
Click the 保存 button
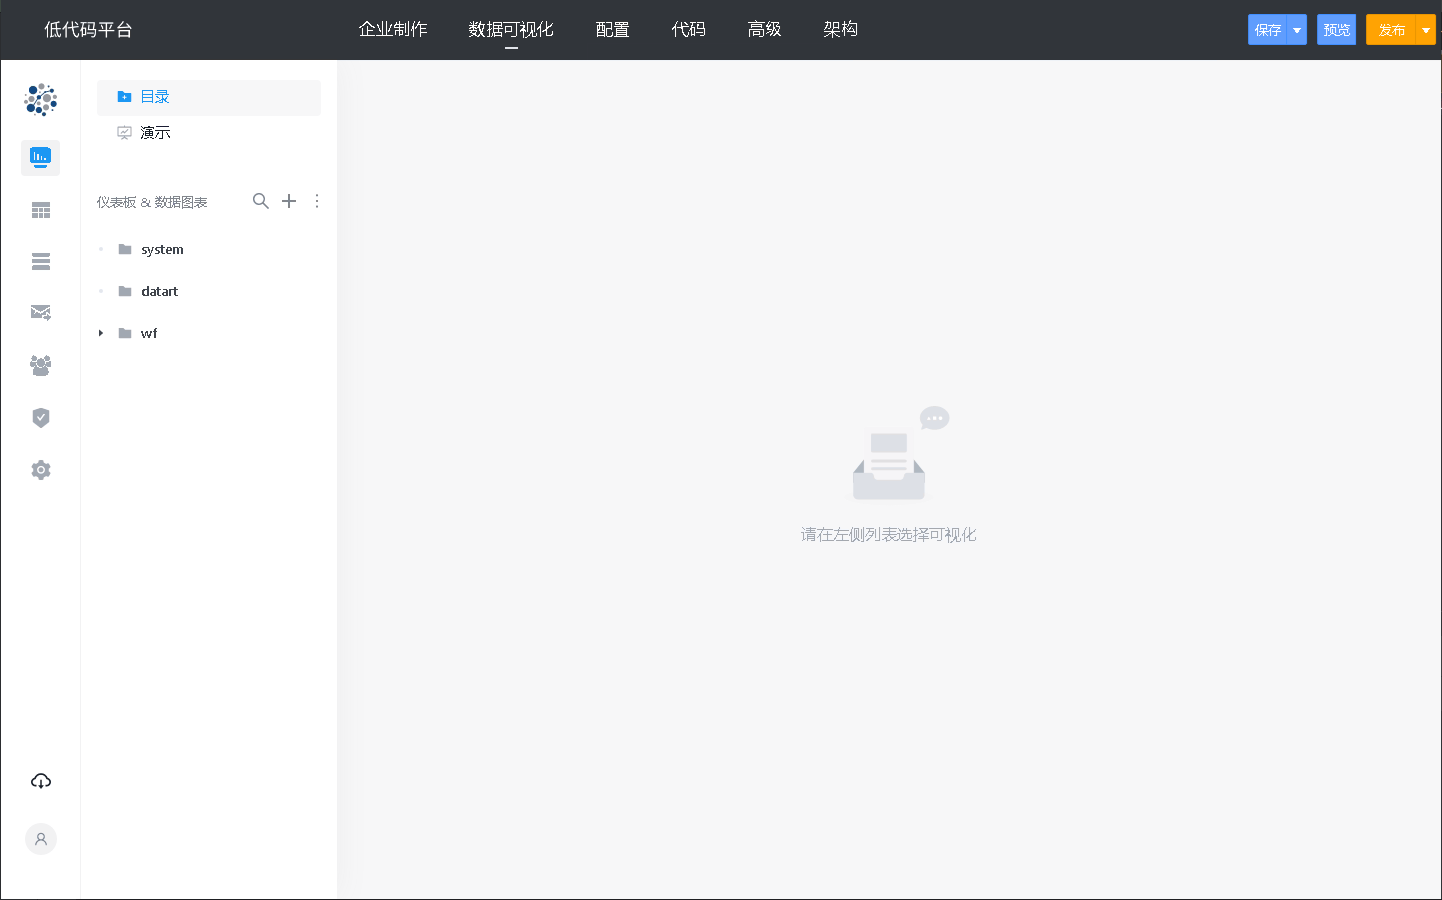[1268, 30]
